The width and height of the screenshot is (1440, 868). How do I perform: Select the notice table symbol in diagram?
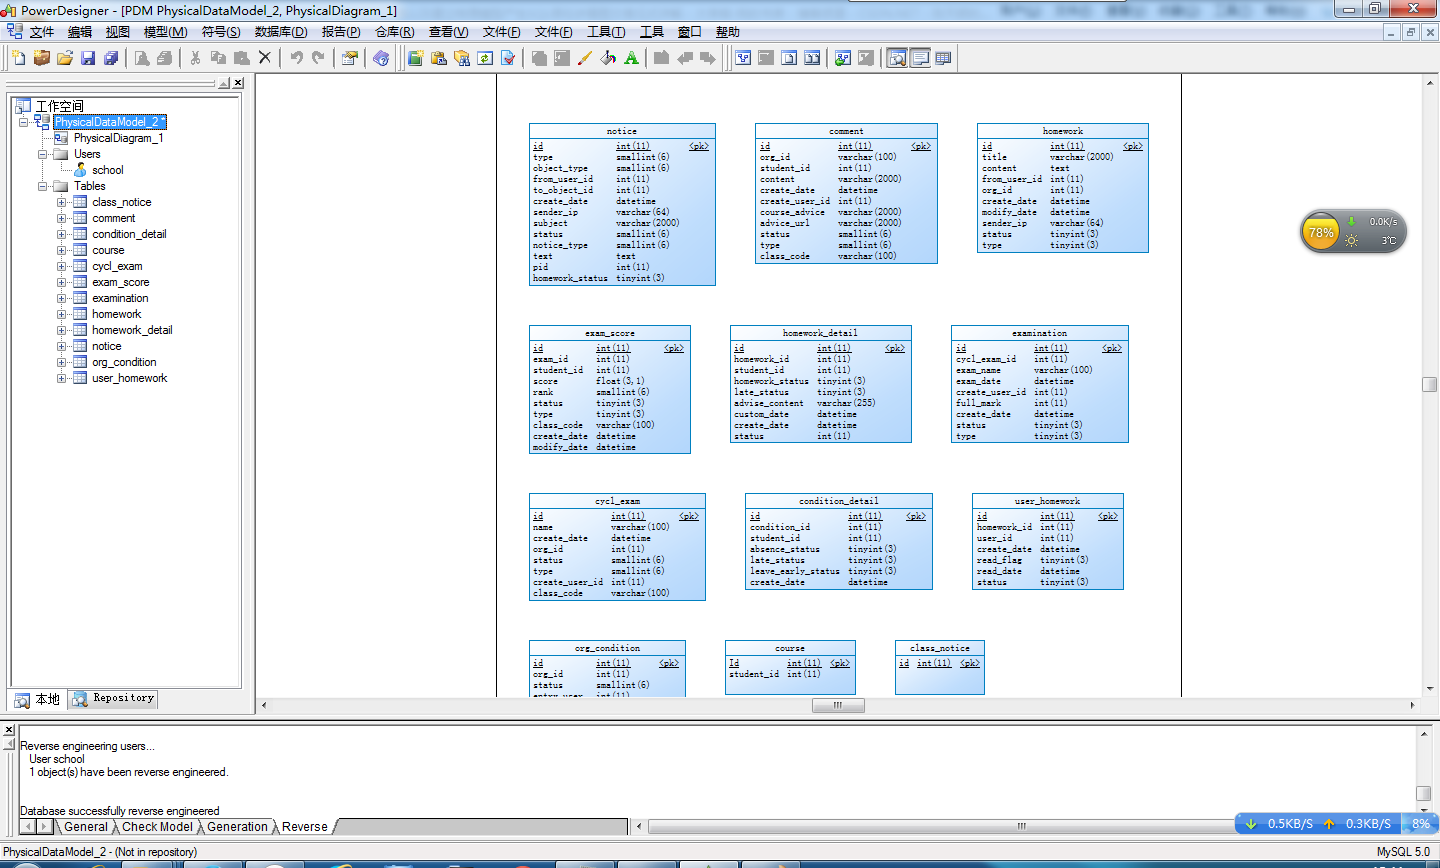click(622, 205)
